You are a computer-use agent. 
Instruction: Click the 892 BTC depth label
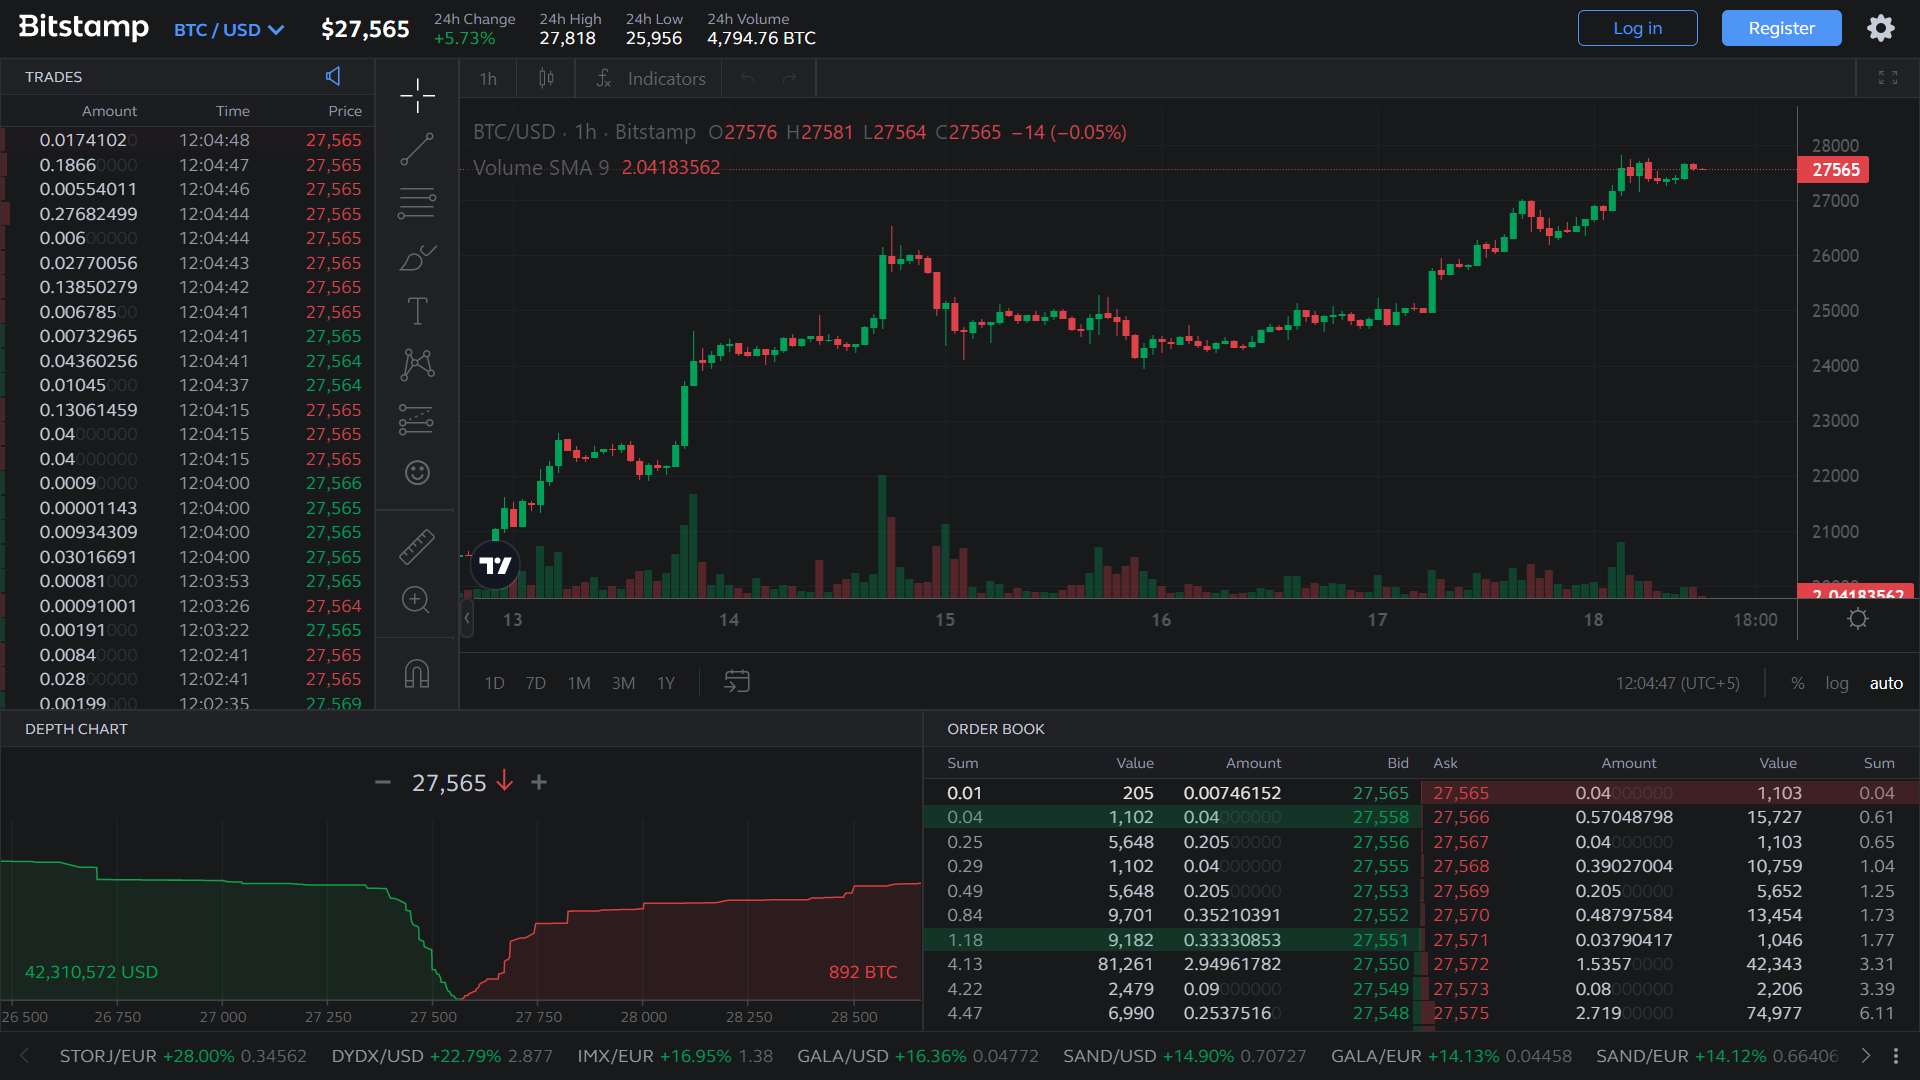(x=863, y=972)
